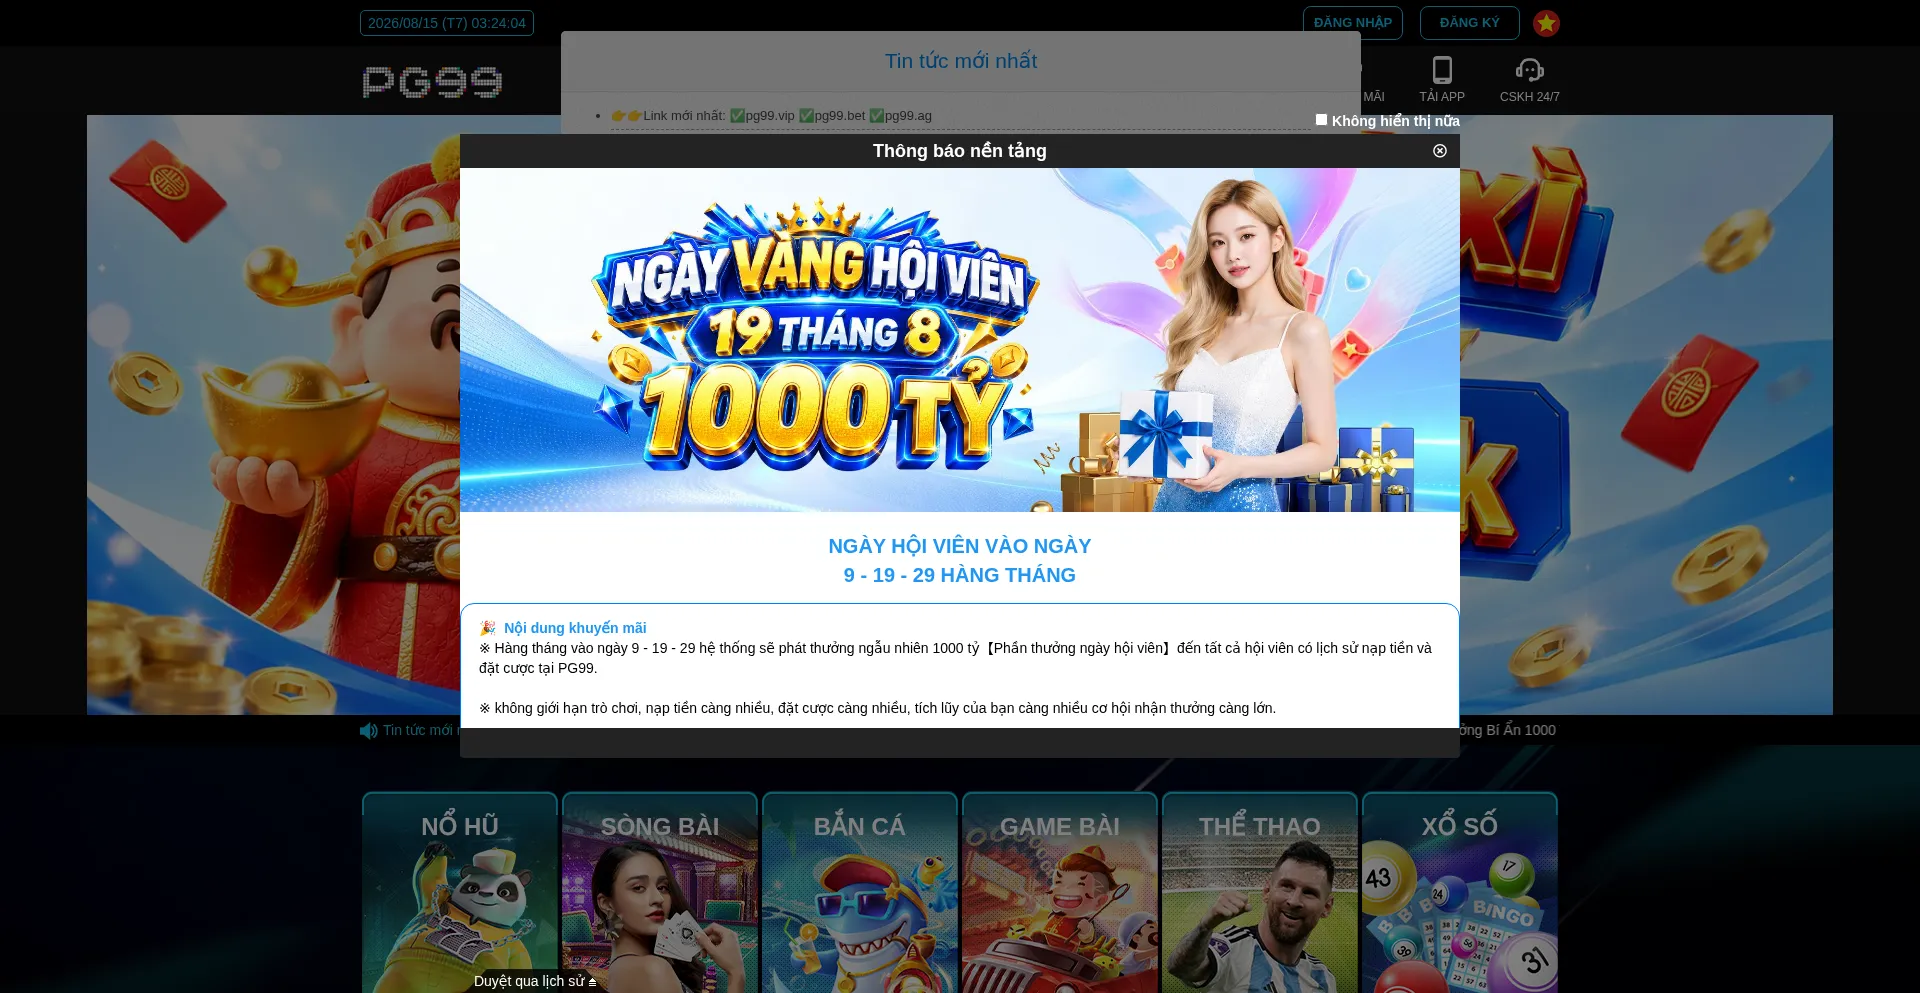Click the Nội dung khuyến mãi heading

tap(575, 628)
